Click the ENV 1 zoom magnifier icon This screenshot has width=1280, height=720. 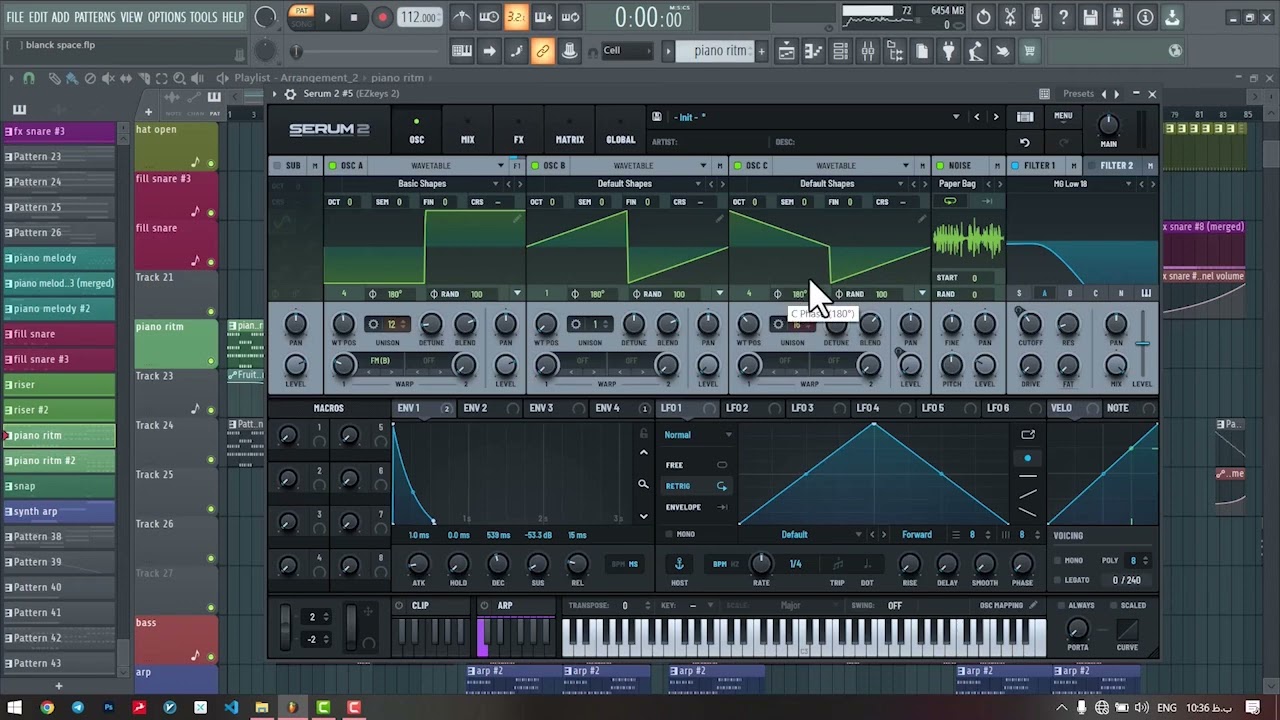pyautogui.click(x=643, y=484)
